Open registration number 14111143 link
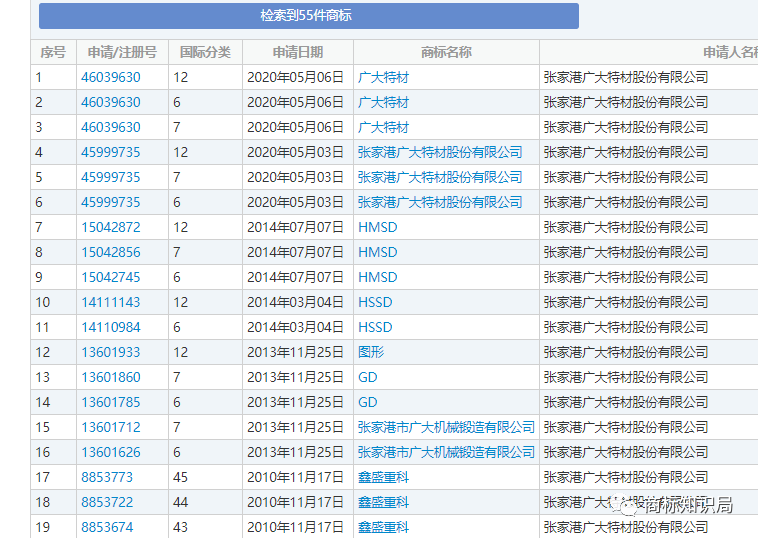Image resolution: width=758 pixels, height=538 pixels. pos(110,302)
